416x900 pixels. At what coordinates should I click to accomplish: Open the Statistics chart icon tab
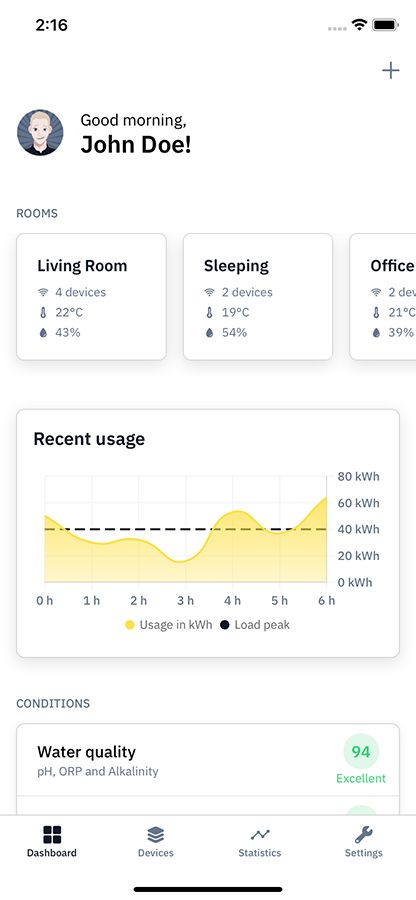pos(260,841)
